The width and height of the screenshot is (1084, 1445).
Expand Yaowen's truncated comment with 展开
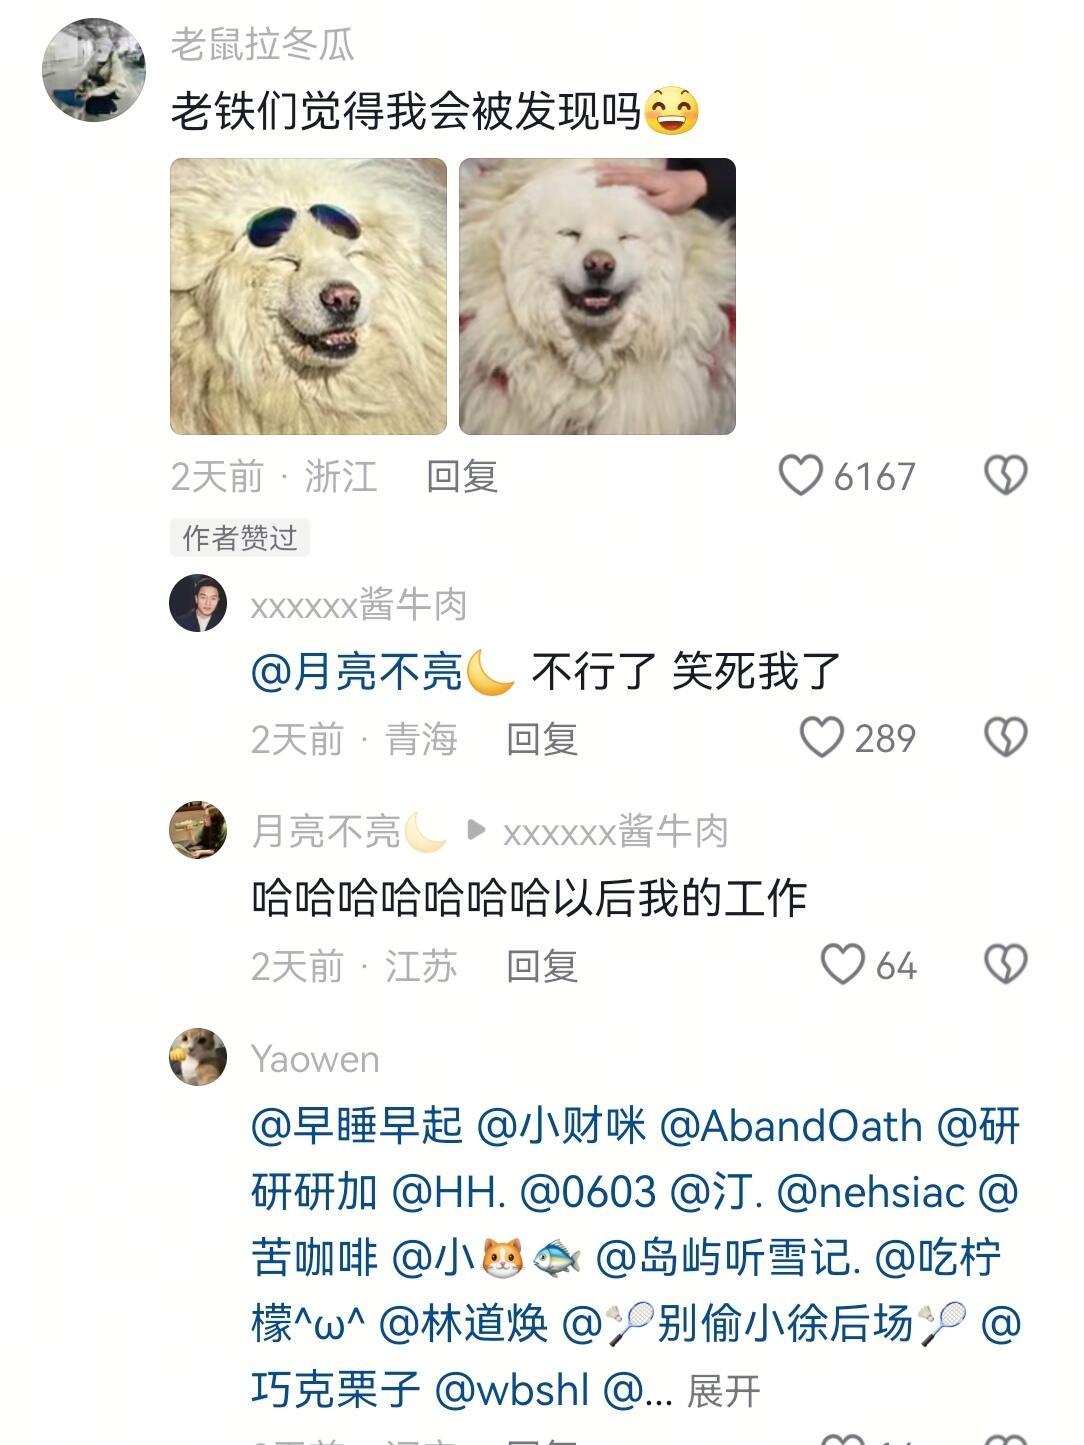click(x=724, y=1391)
